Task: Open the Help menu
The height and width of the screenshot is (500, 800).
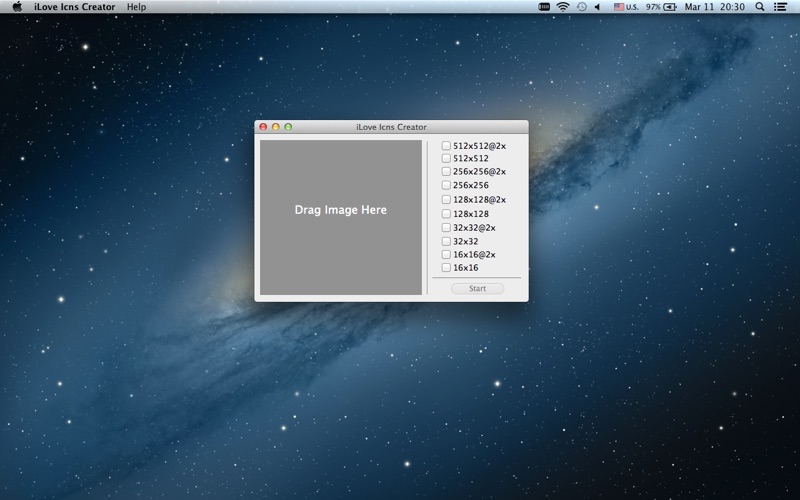Action: [136, 7]
